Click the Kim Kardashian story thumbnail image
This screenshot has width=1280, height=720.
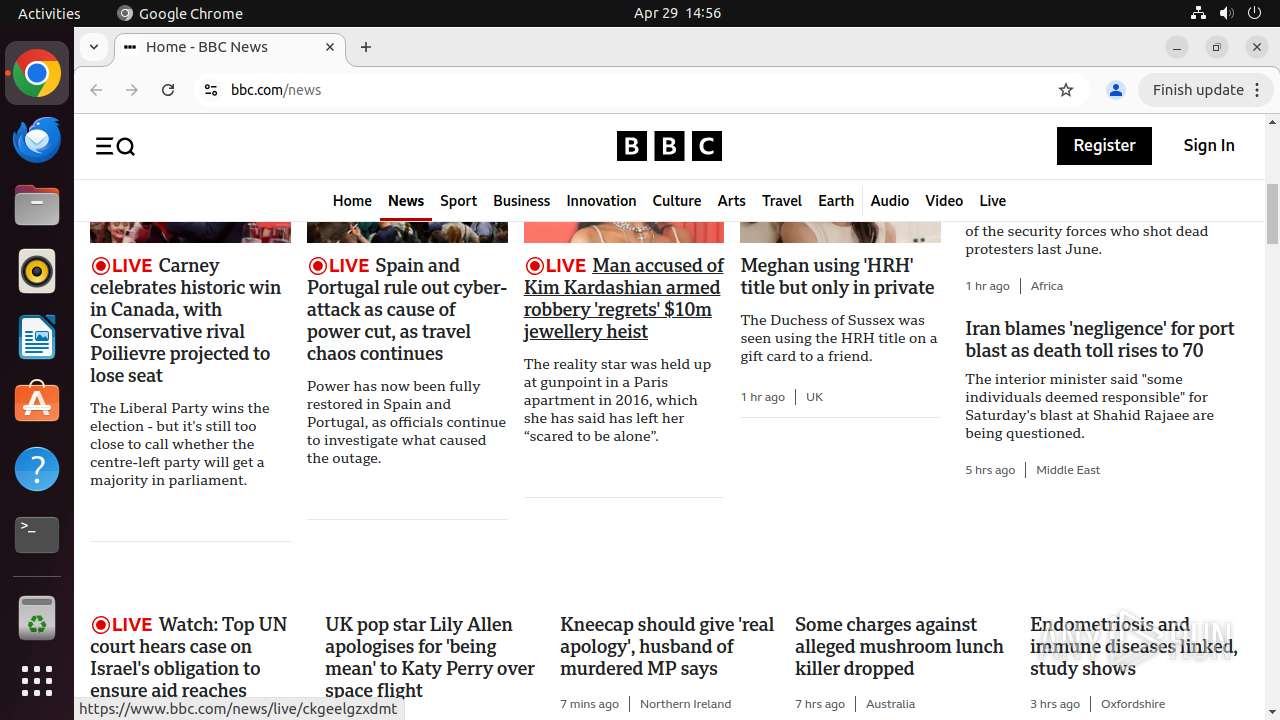(624, 232)
